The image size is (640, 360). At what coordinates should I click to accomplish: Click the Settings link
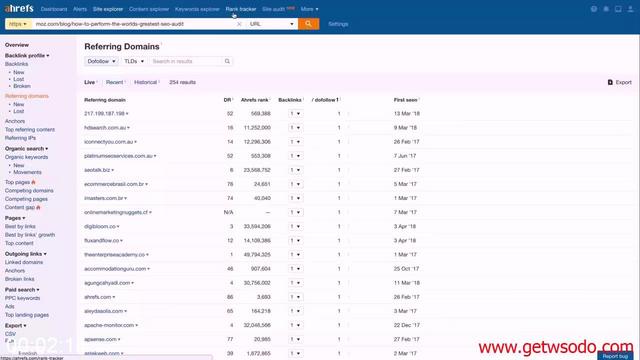338,24
